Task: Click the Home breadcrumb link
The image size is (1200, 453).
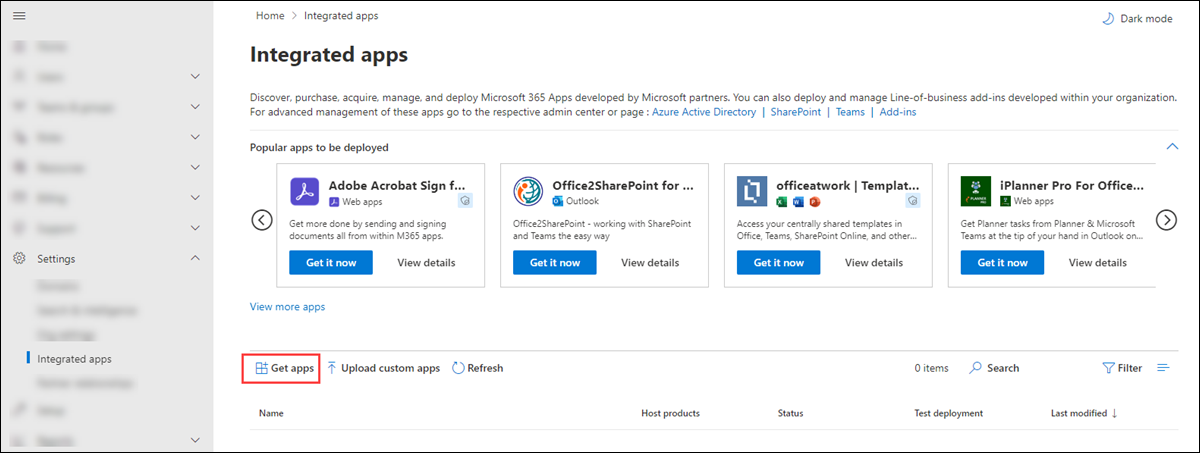Action: tap(269, 16)
